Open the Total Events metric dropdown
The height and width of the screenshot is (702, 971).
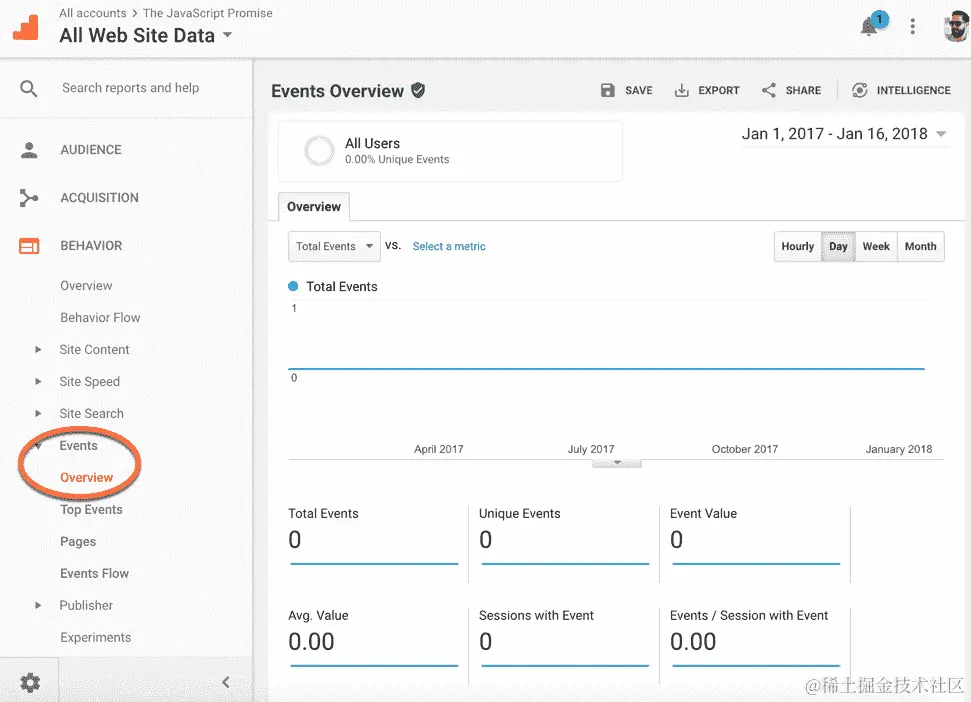coord(334,246)
